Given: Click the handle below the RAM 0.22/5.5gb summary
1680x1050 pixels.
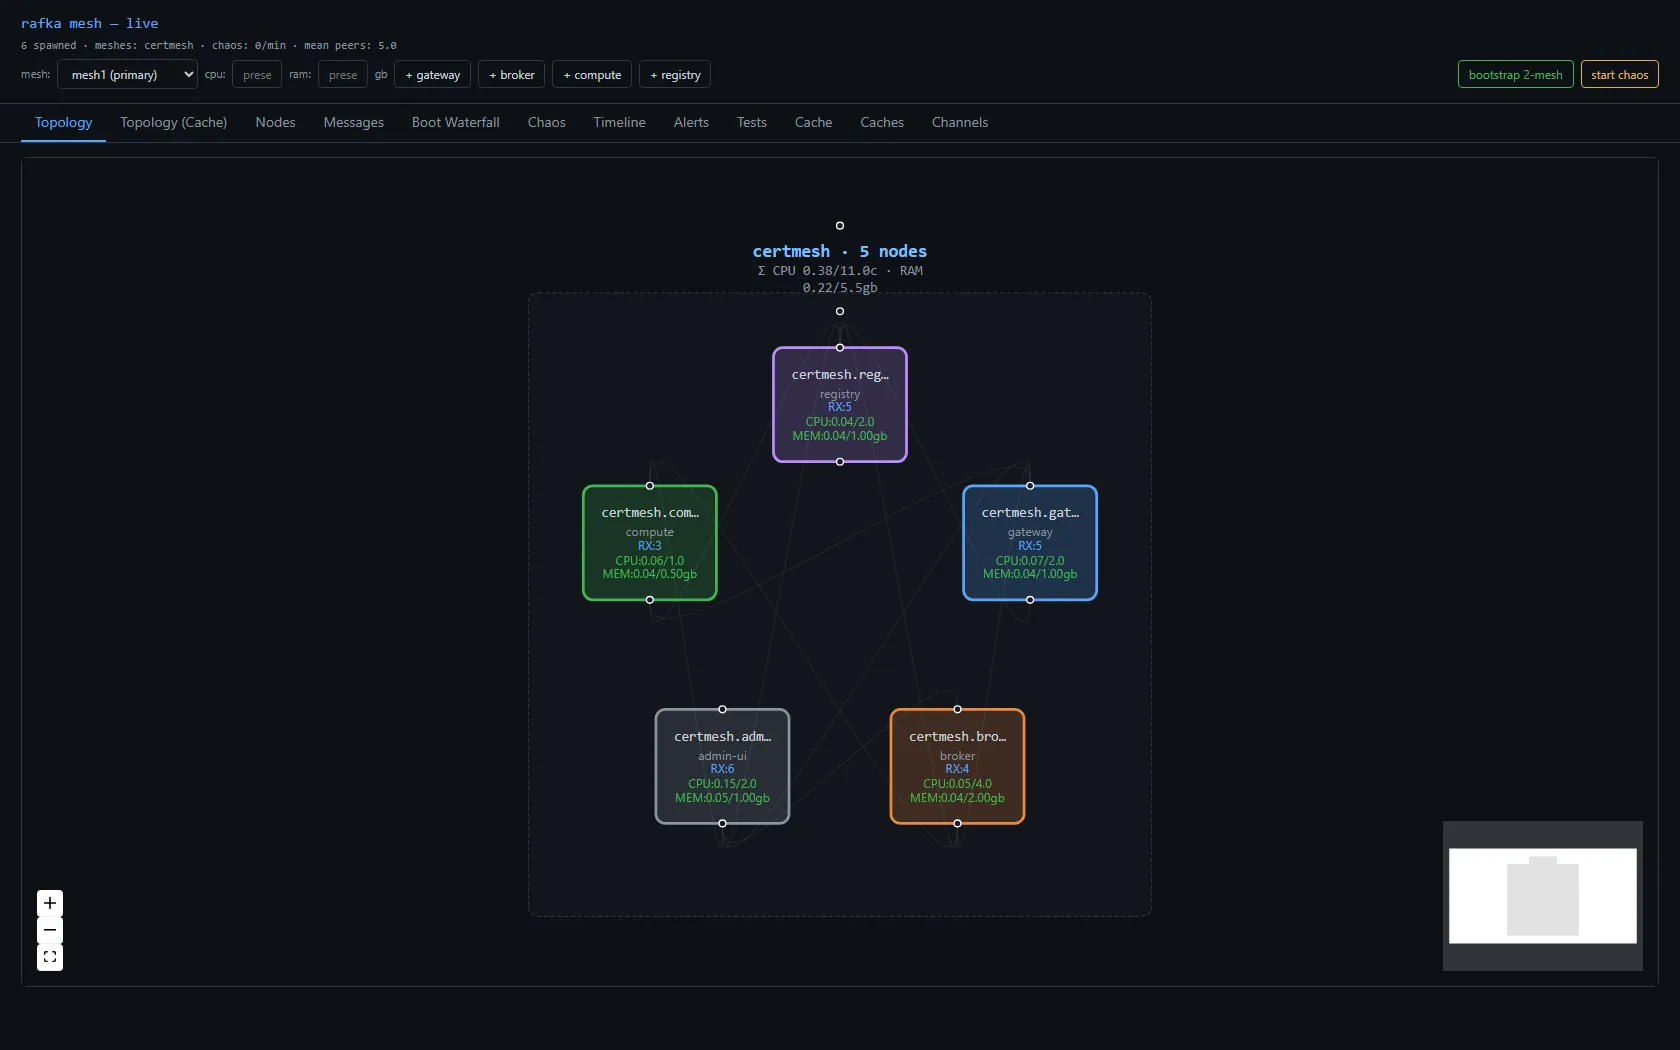Looking at the screenshot, I should pyautogui.click(x=840, y=311).
